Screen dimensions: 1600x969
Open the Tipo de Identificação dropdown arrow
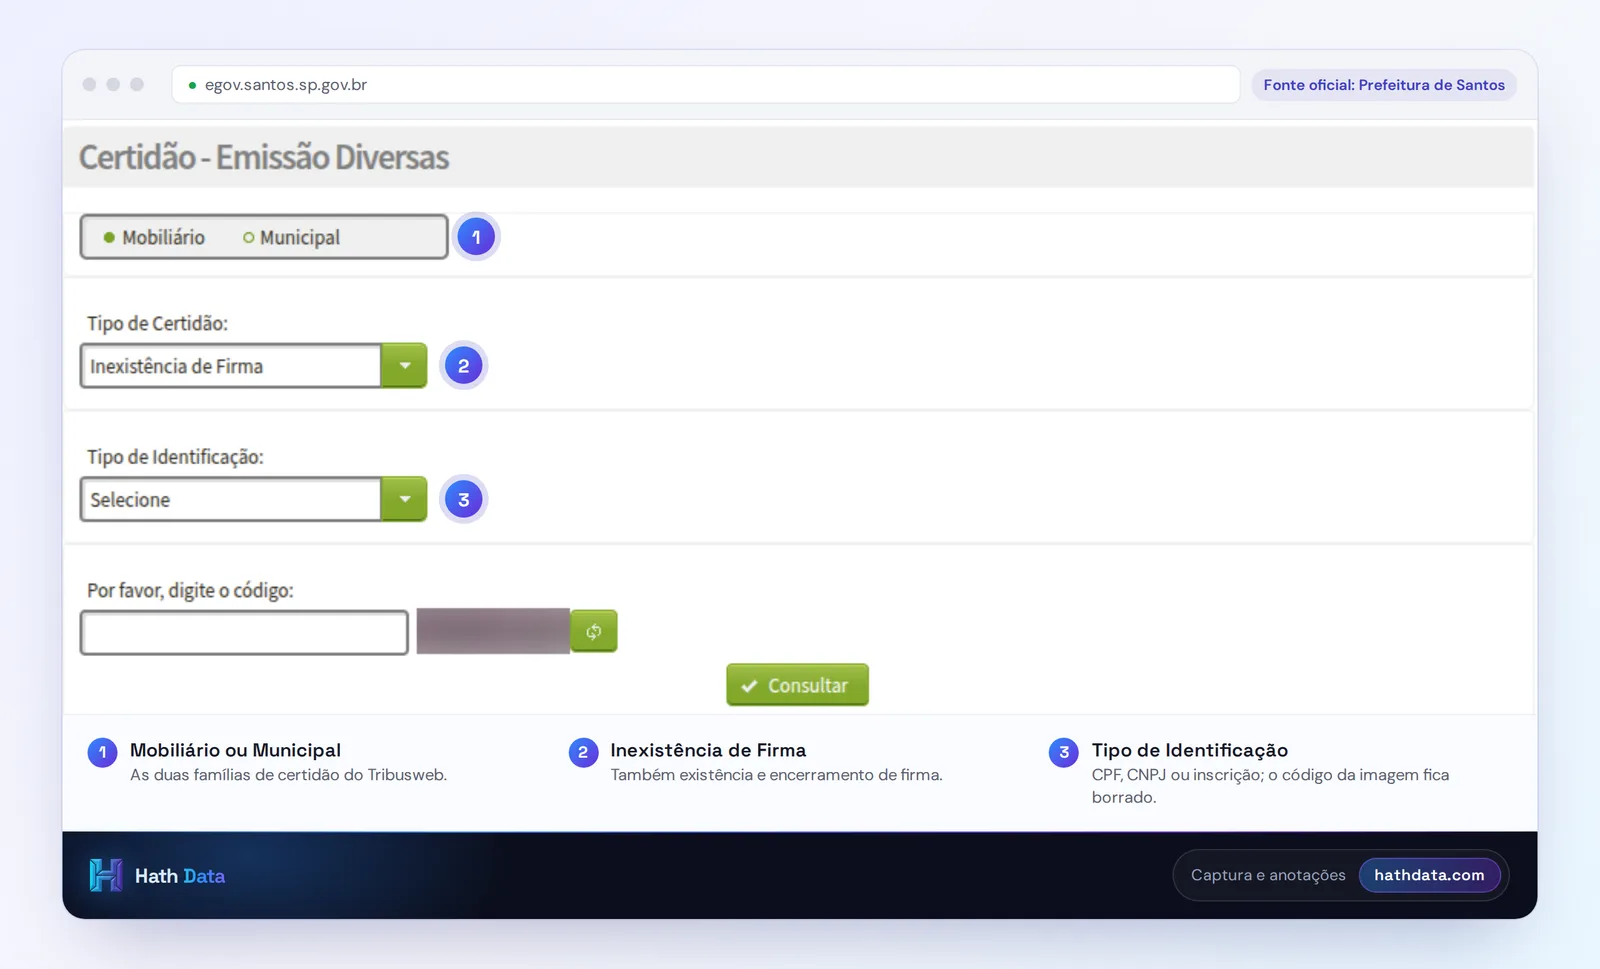point(404,499)
